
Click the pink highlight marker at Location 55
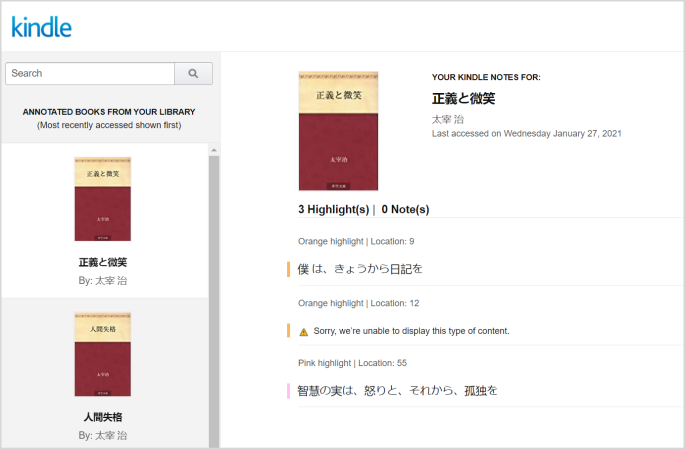tap(288, 391)
